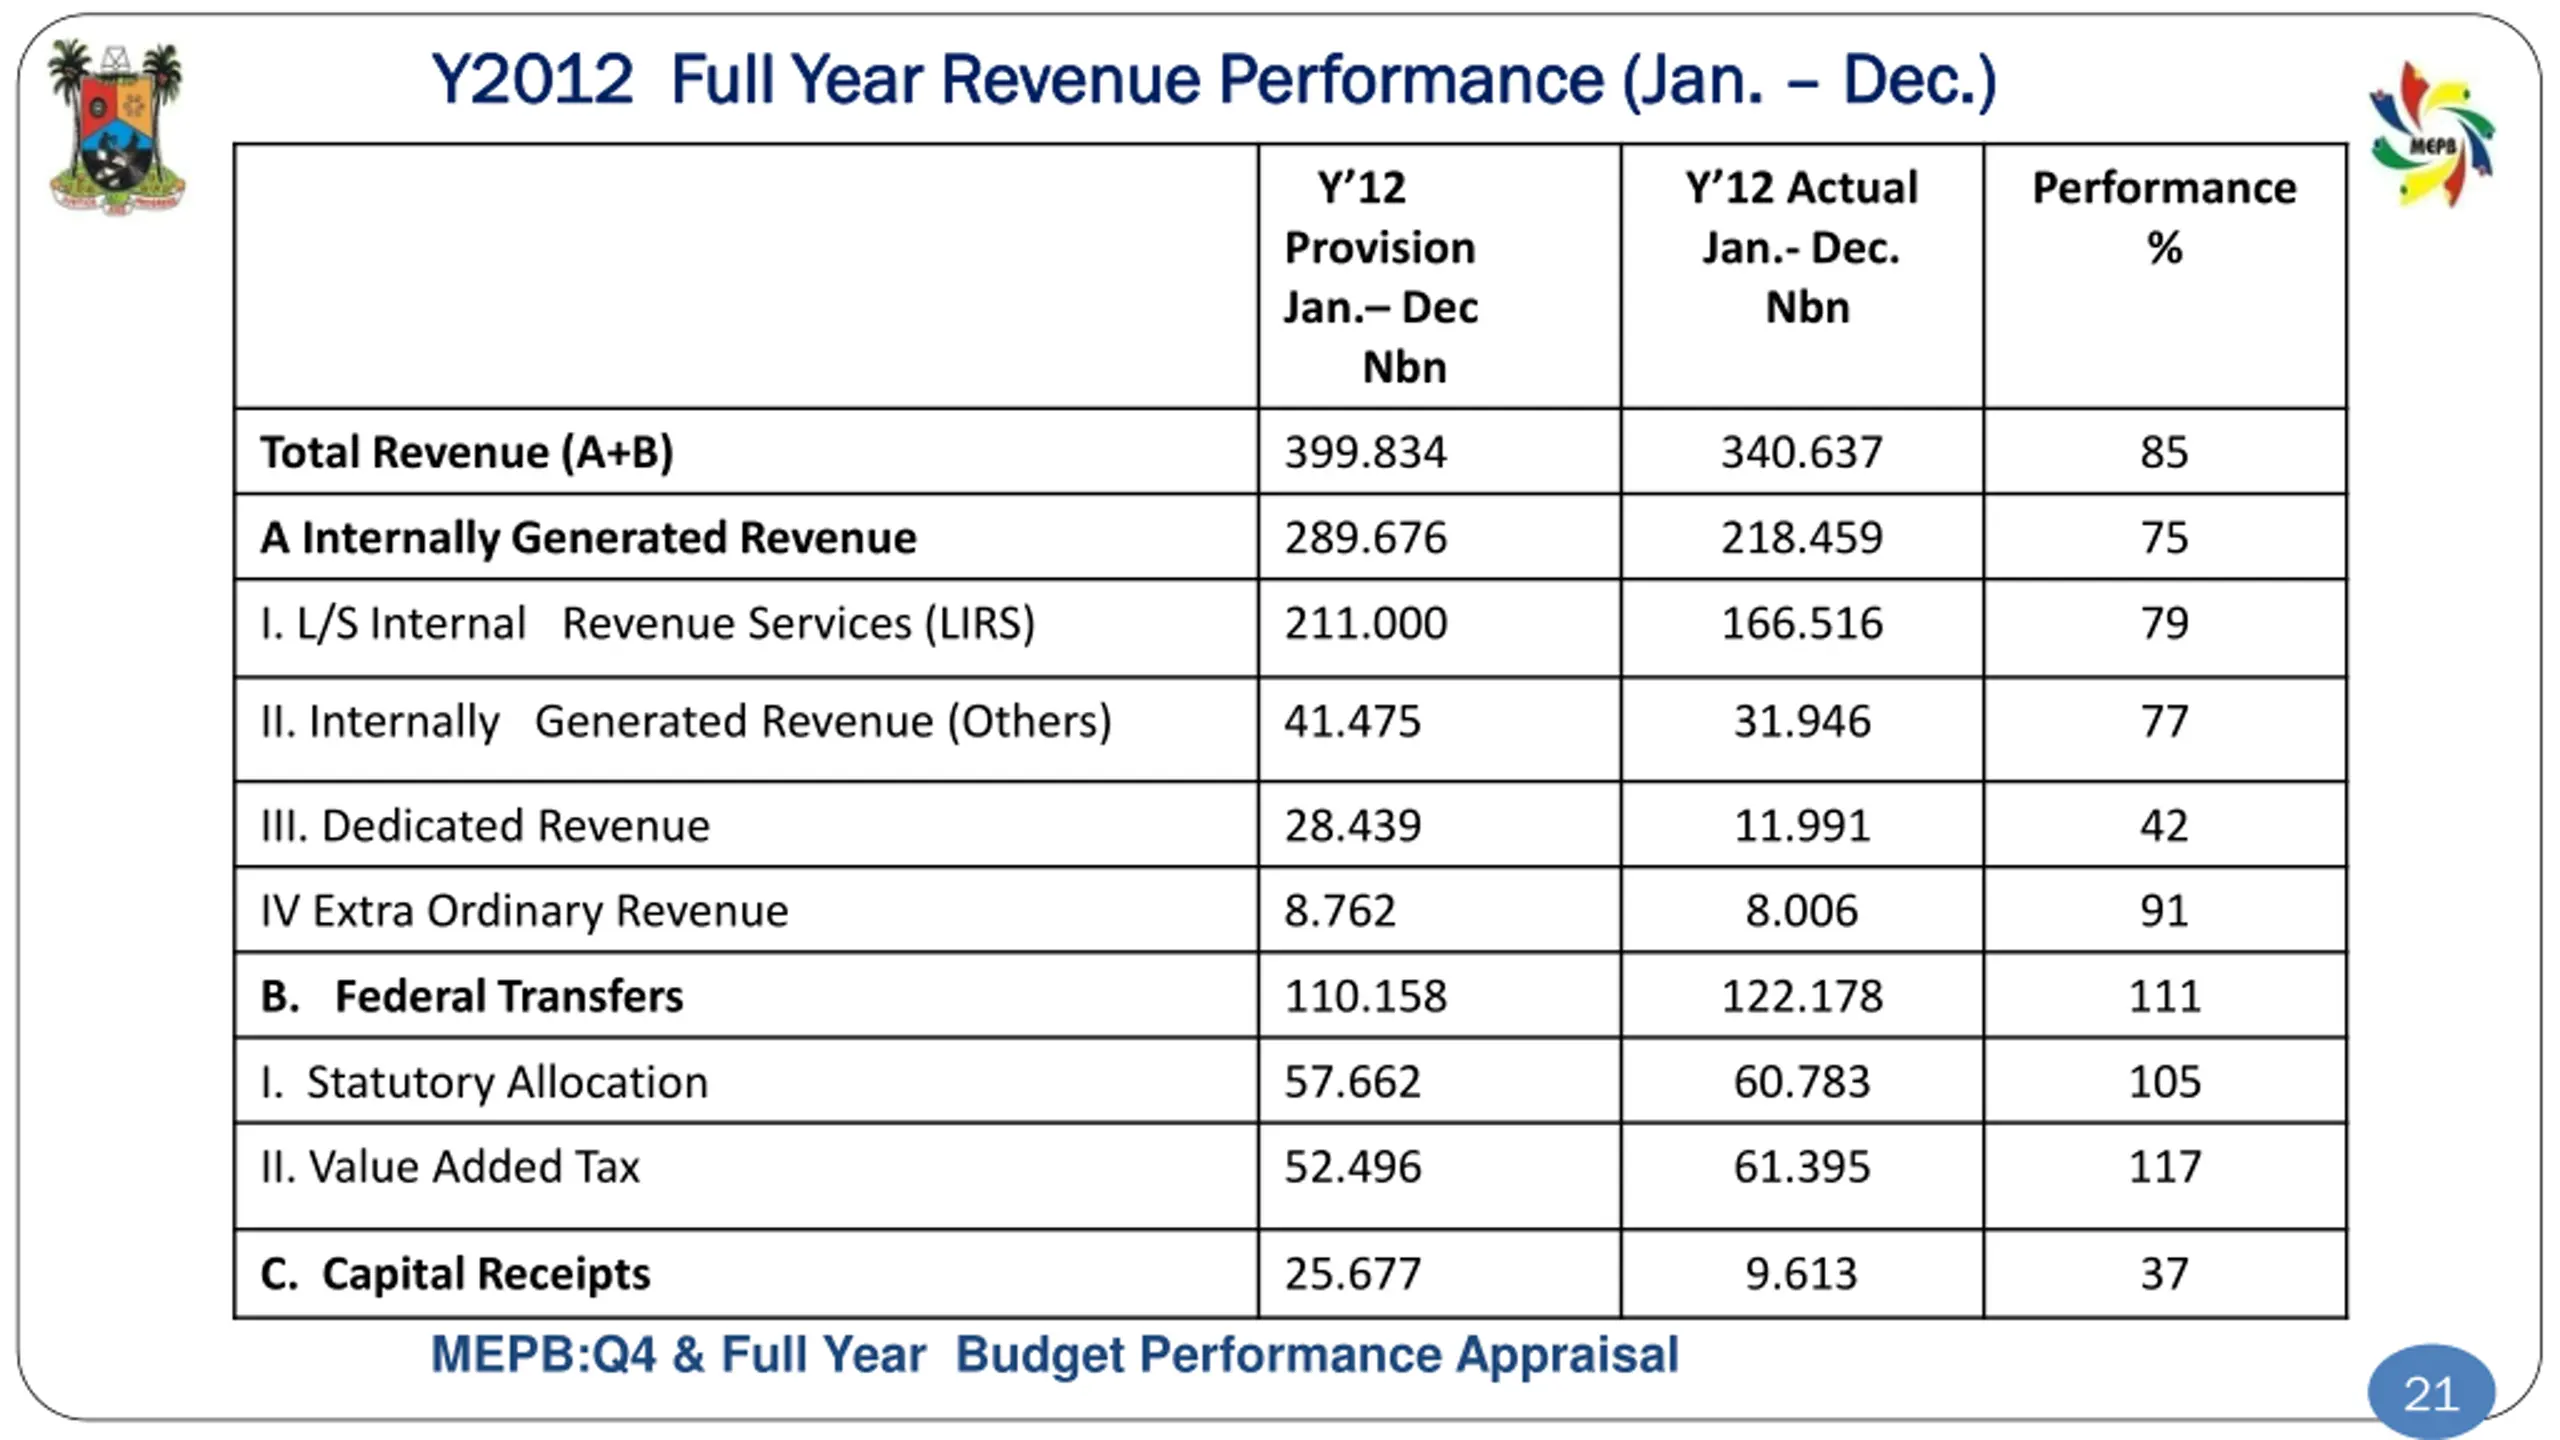
Task: Click the Value Added Tax performance 117 cell
Action: [2164, 1167]
